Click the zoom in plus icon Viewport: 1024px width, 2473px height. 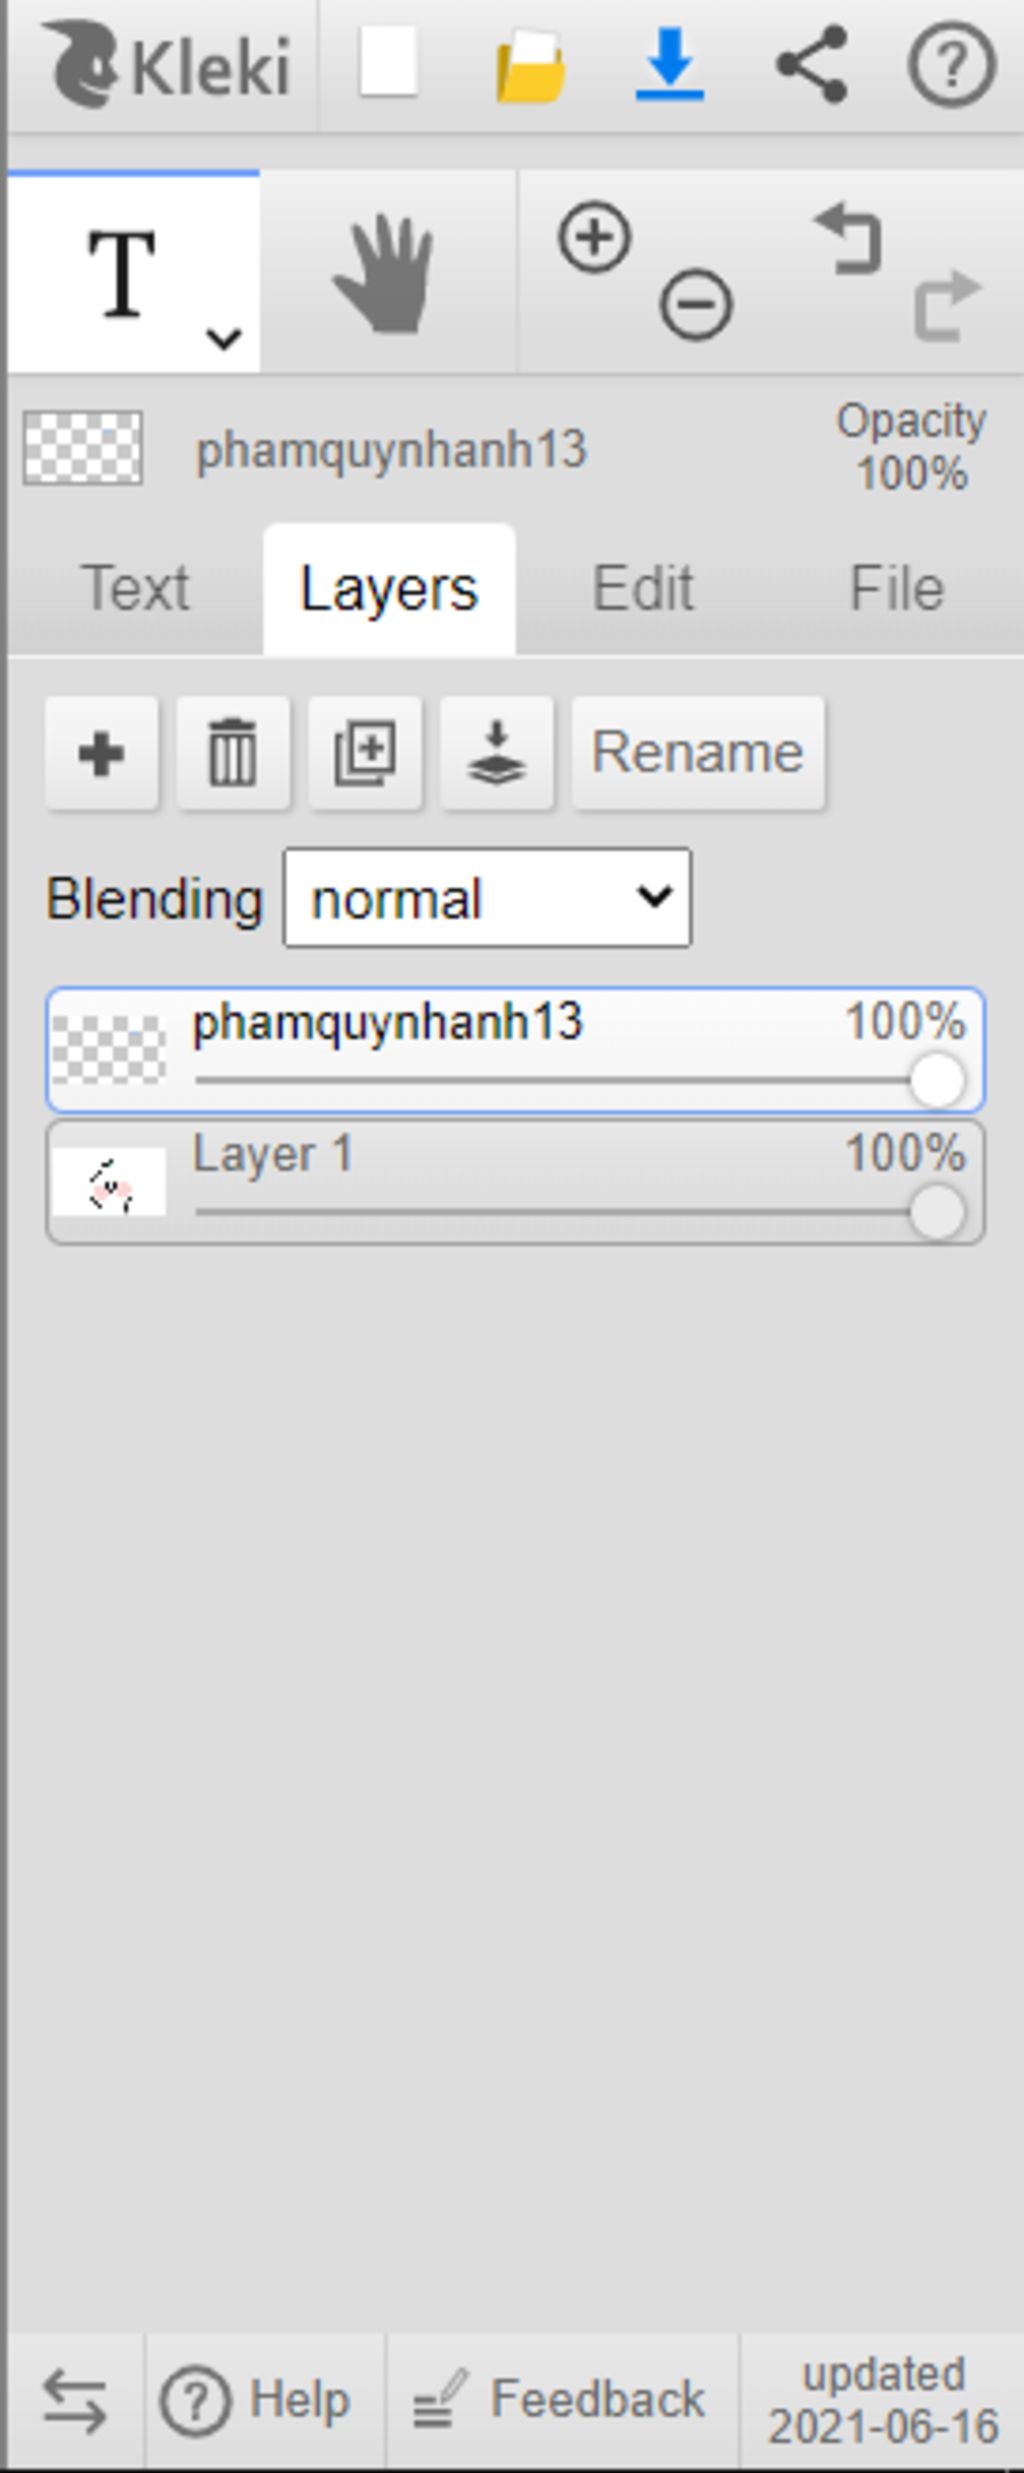click(595, 238)
